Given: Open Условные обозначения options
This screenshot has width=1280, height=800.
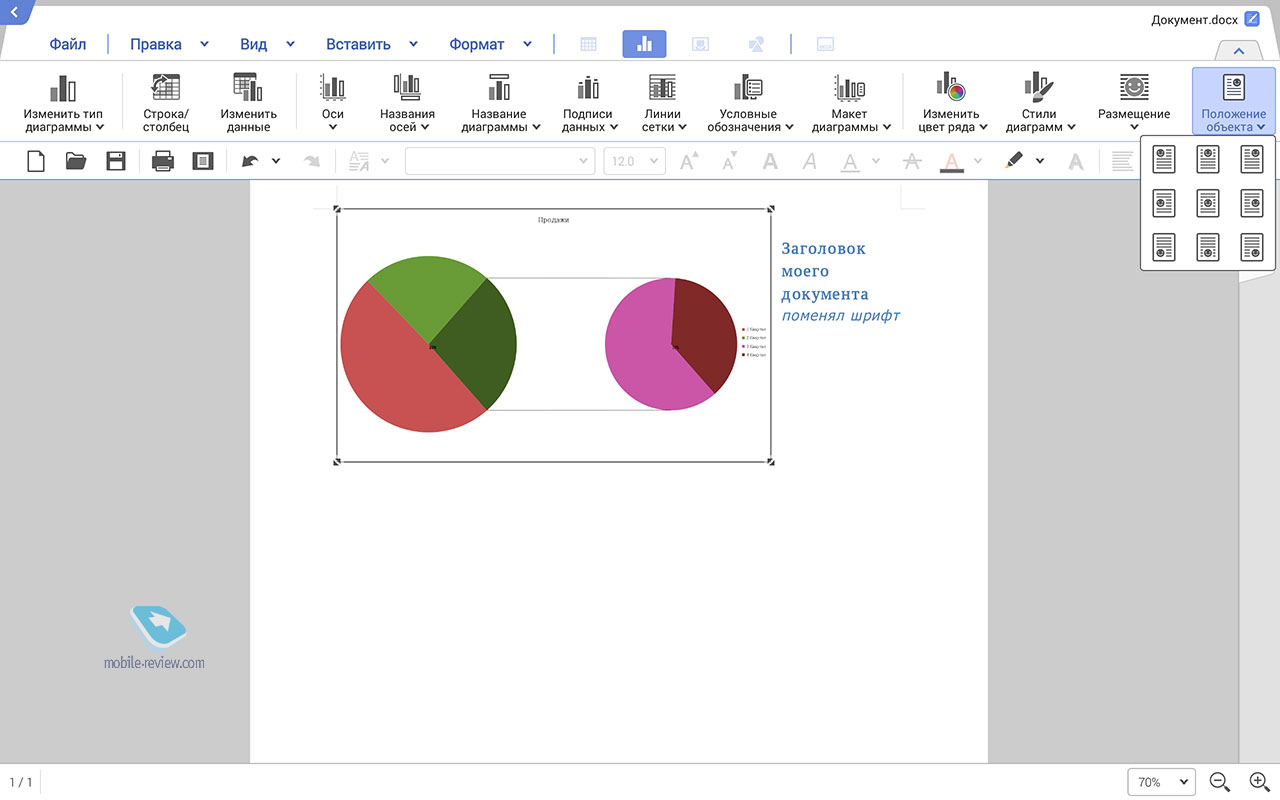Looking at the screenshot, I should coord(748,103).
